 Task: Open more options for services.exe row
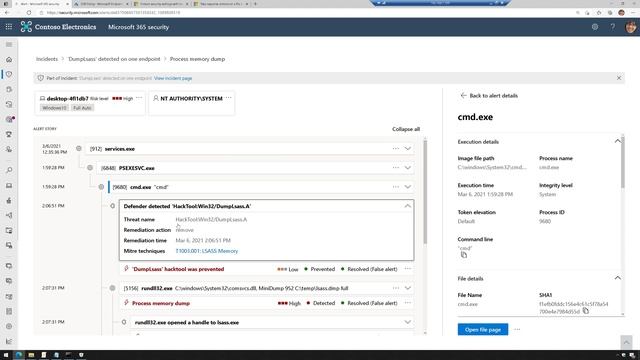click(x=396, y=149)
